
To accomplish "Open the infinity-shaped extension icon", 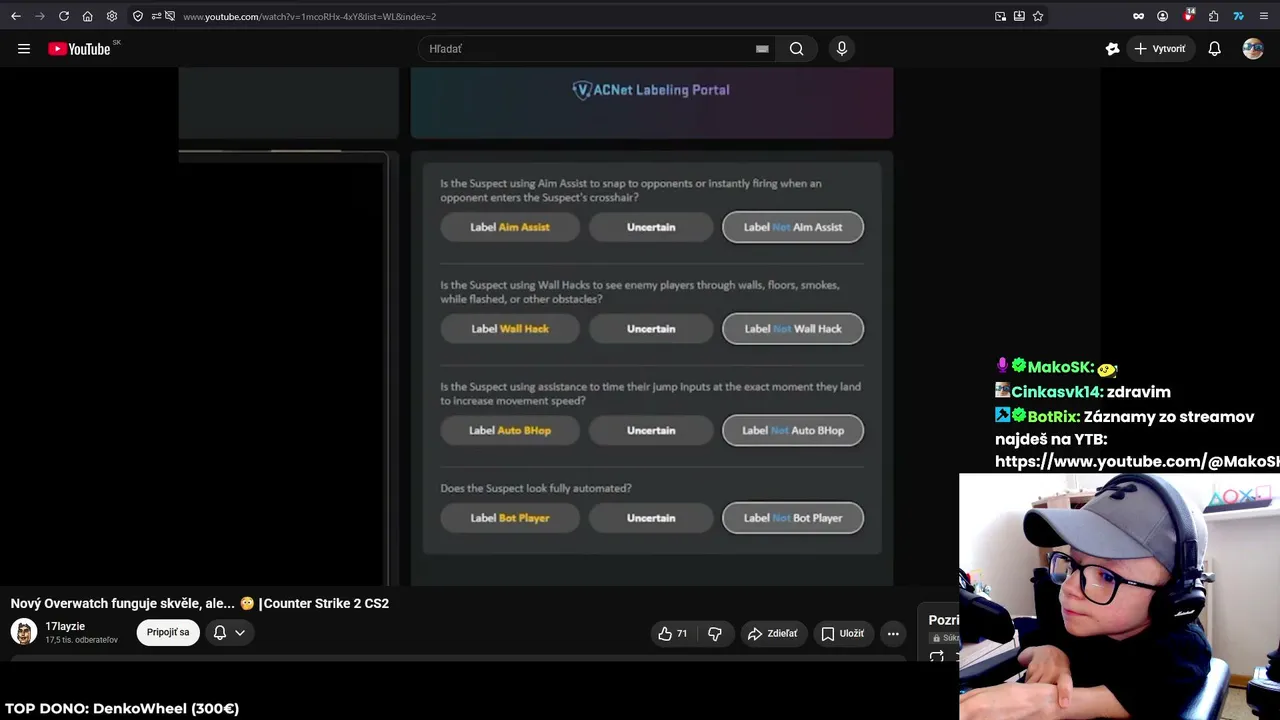I will click(1138, 16).
